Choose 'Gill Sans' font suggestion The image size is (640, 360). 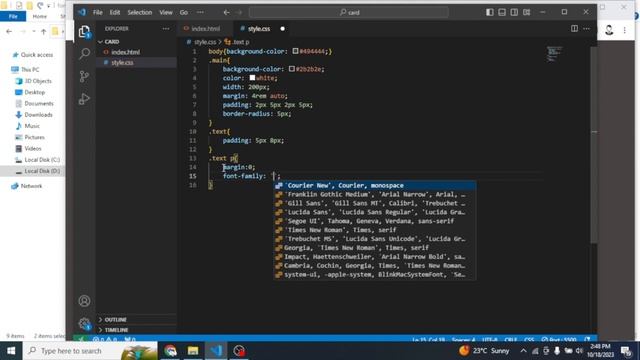375,203
